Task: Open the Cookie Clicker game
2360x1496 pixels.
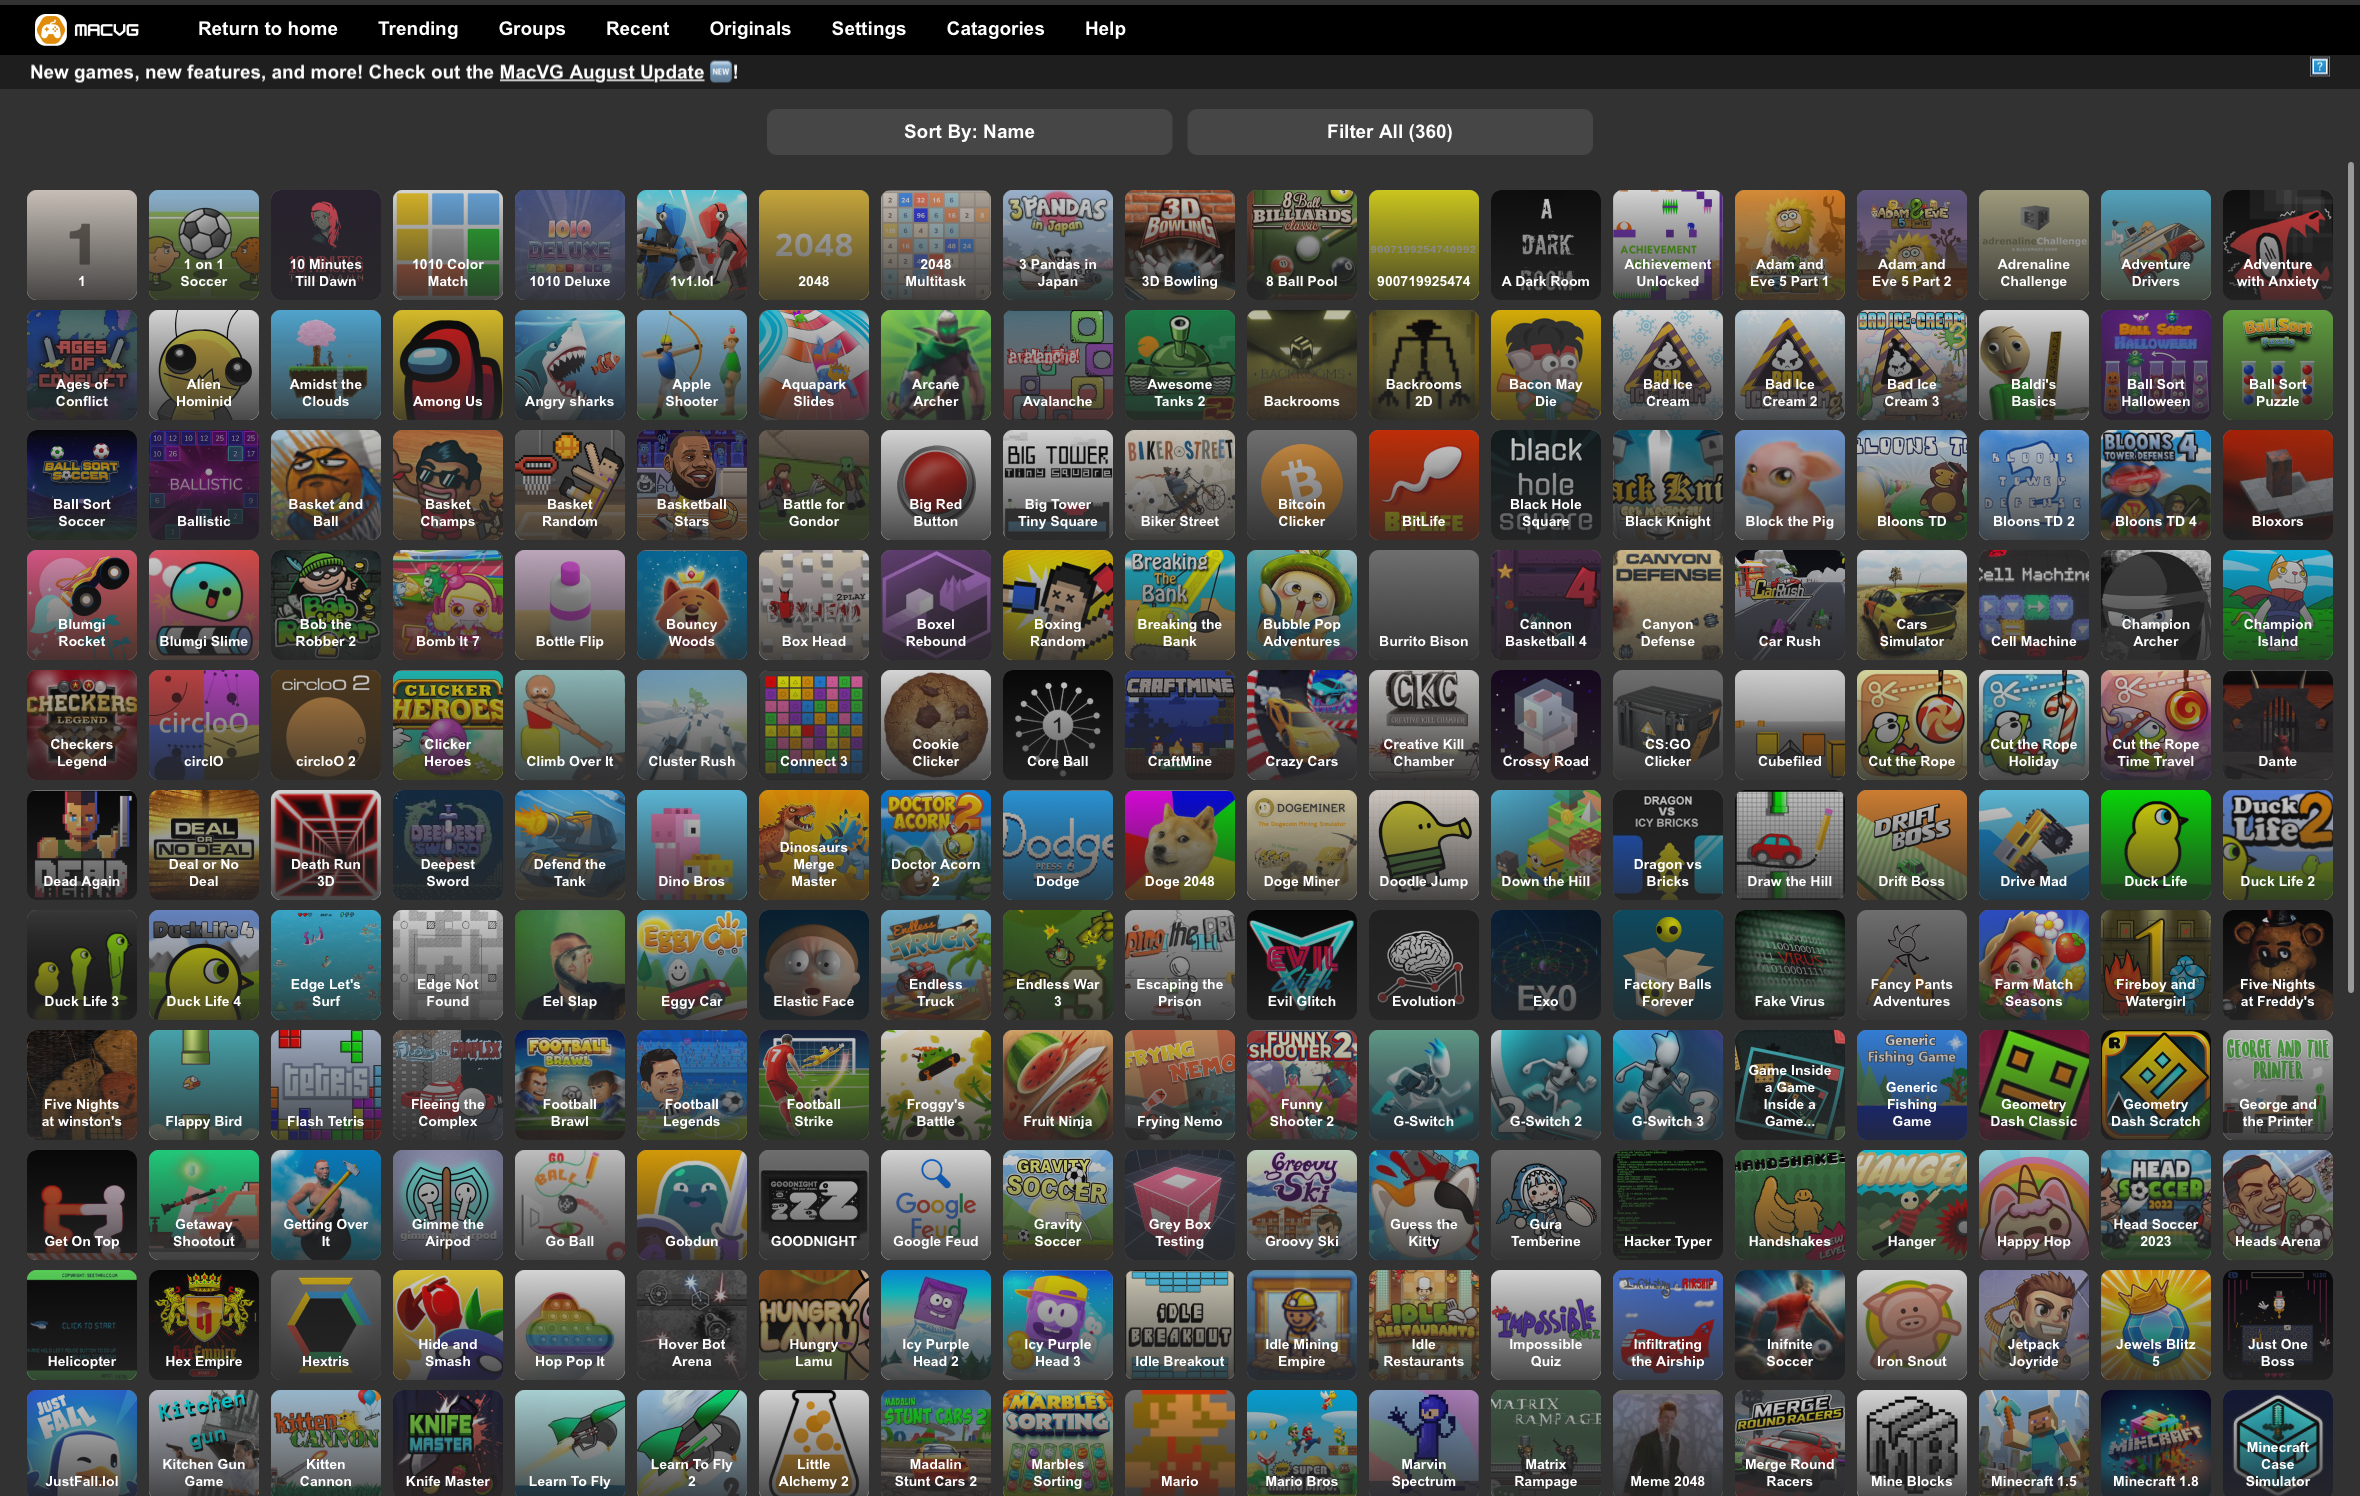Action: (x=936, y=725)
